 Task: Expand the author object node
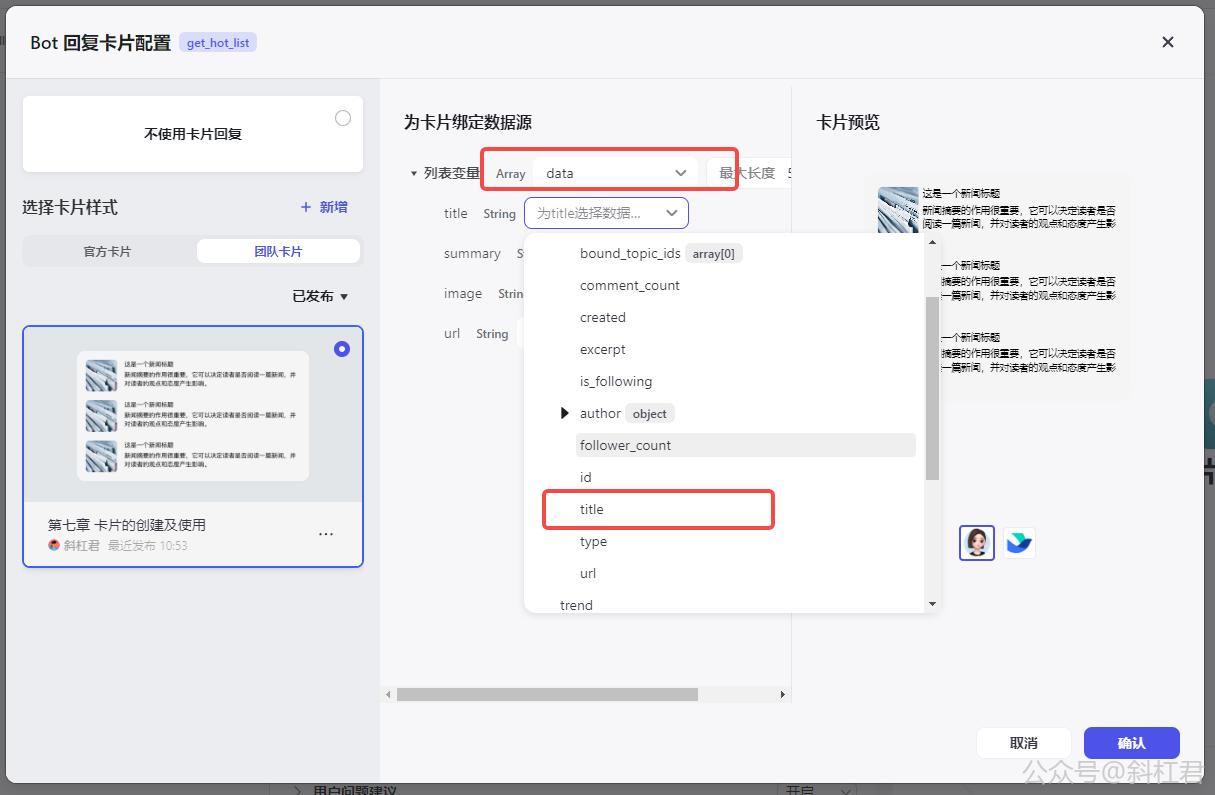tap(565, 413)
